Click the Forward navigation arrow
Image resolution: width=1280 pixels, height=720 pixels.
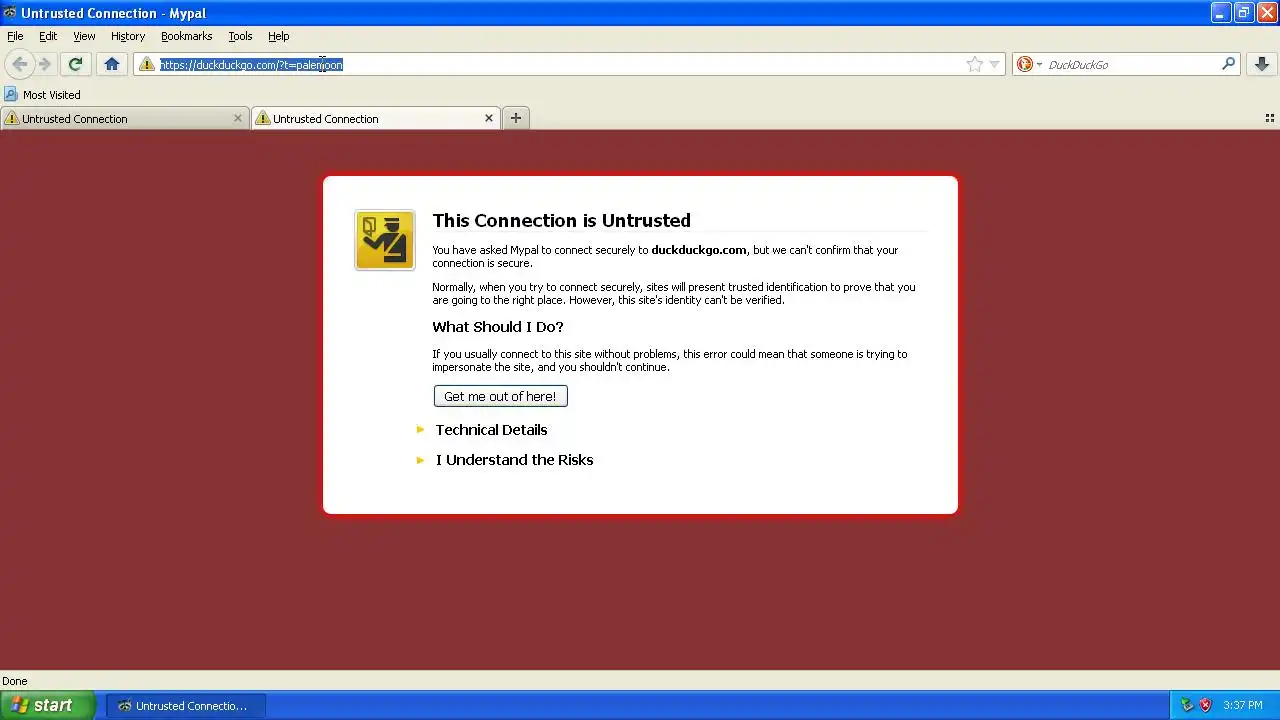[44, 64]
